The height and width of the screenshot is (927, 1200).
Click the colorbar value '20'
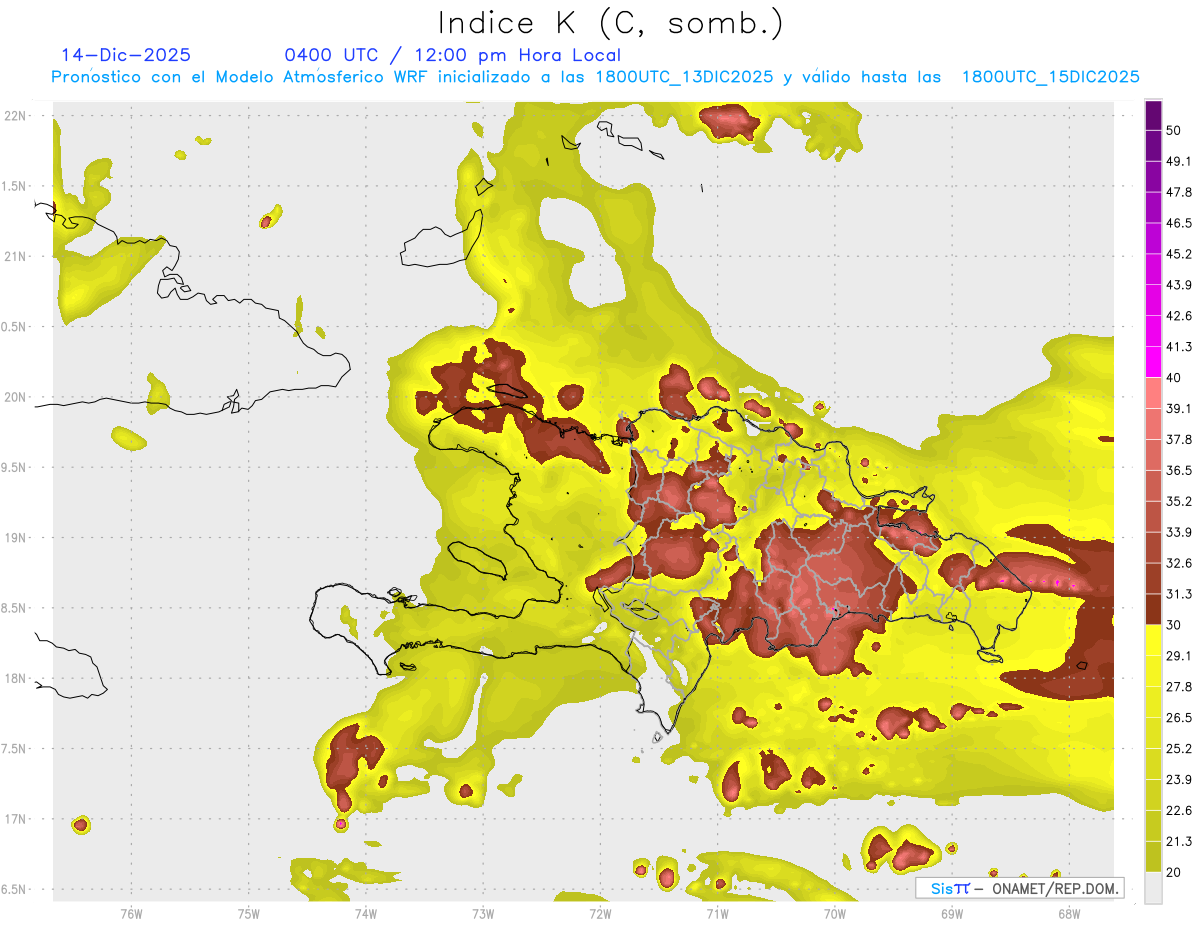(x=1174, y=873)
